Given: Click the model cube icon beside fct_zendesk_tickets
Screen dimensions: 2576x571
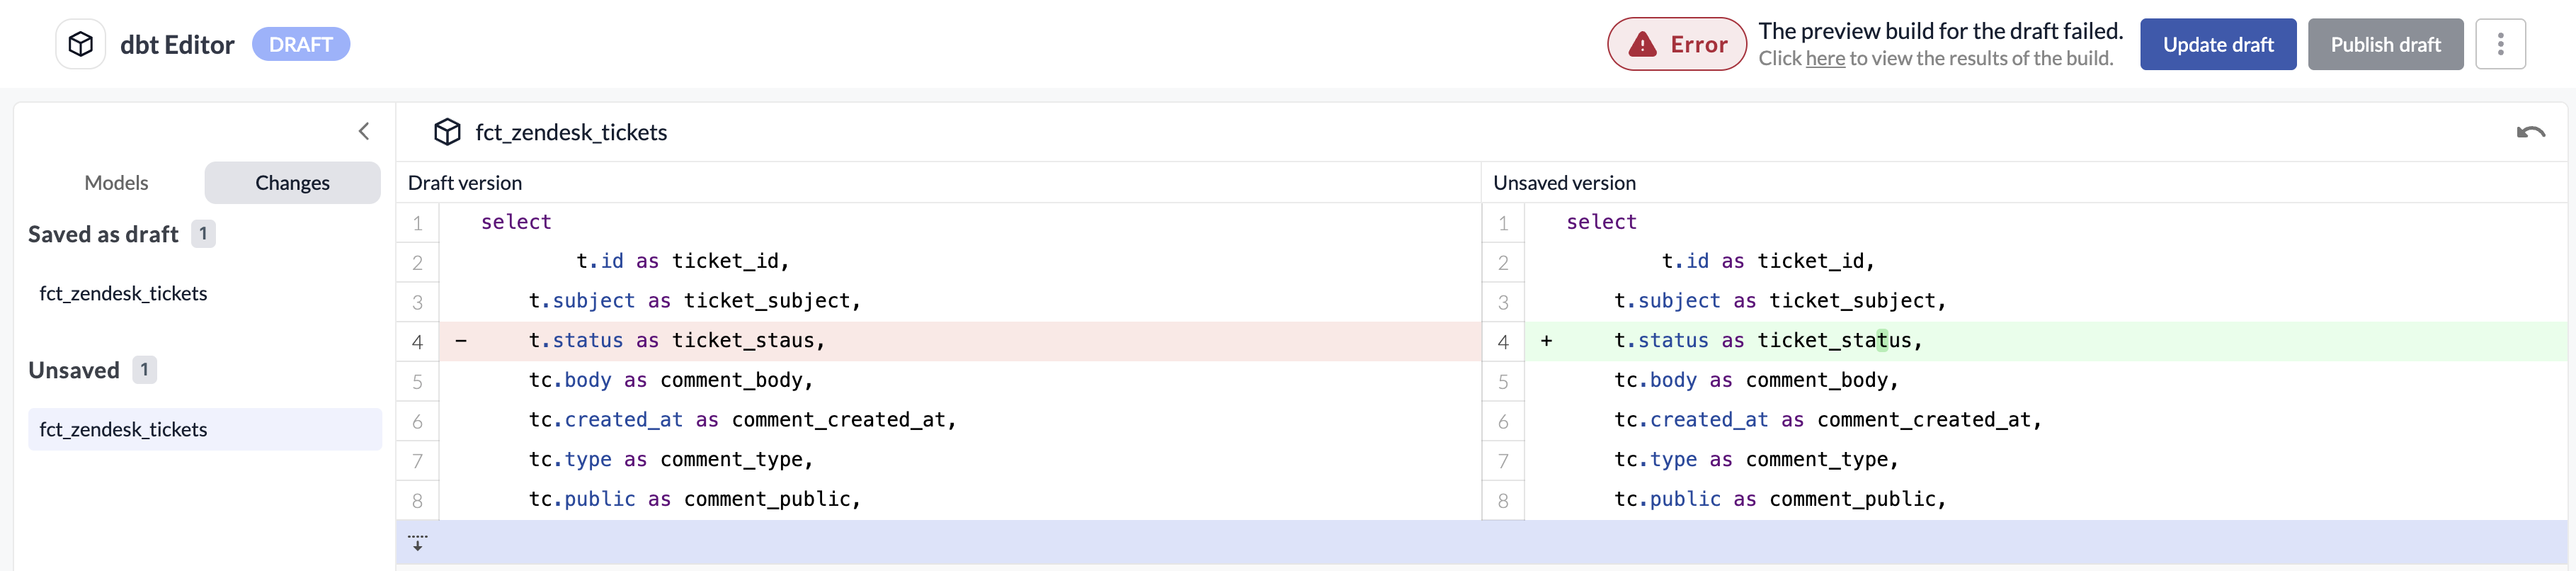Looking at the screenshot, I should (x=447, y=132).
